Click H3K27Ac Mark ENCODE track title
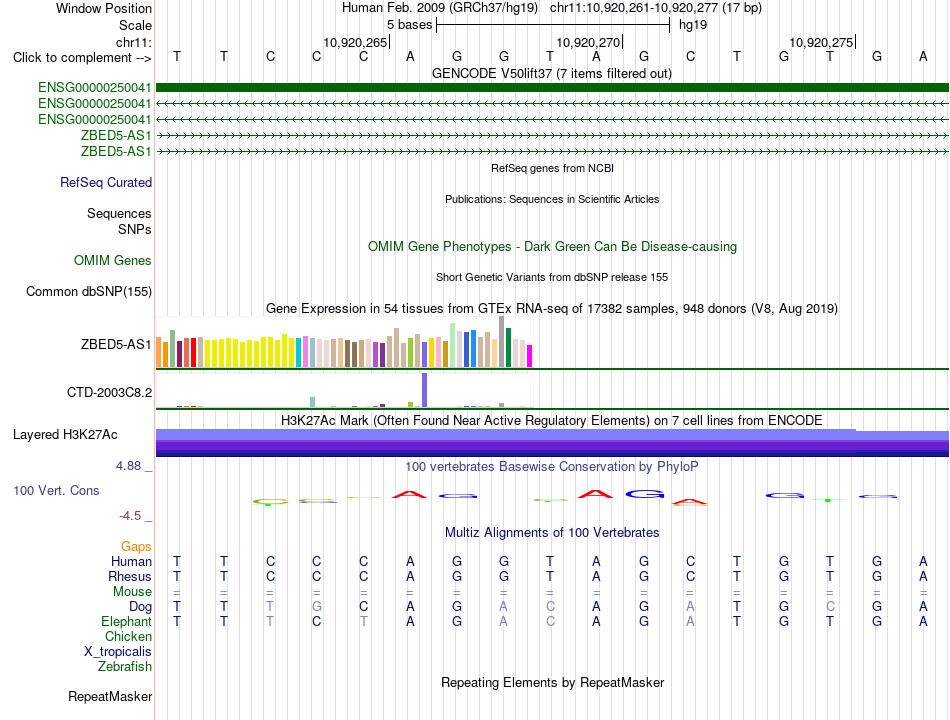Image resolution: width=950 pixels, height=720 pixels. coord(552,421)
